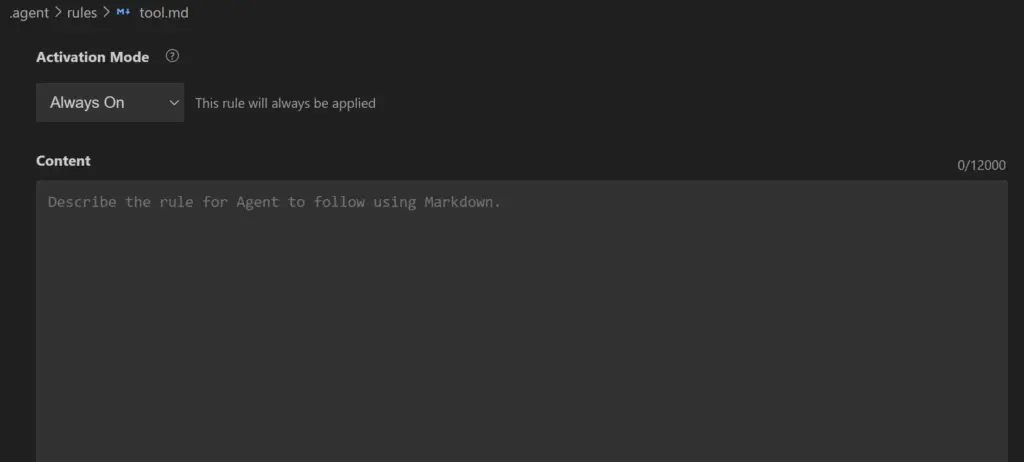Click the Activation Mode help question-mark icon

pyautogui.click(x=172, y=57)
